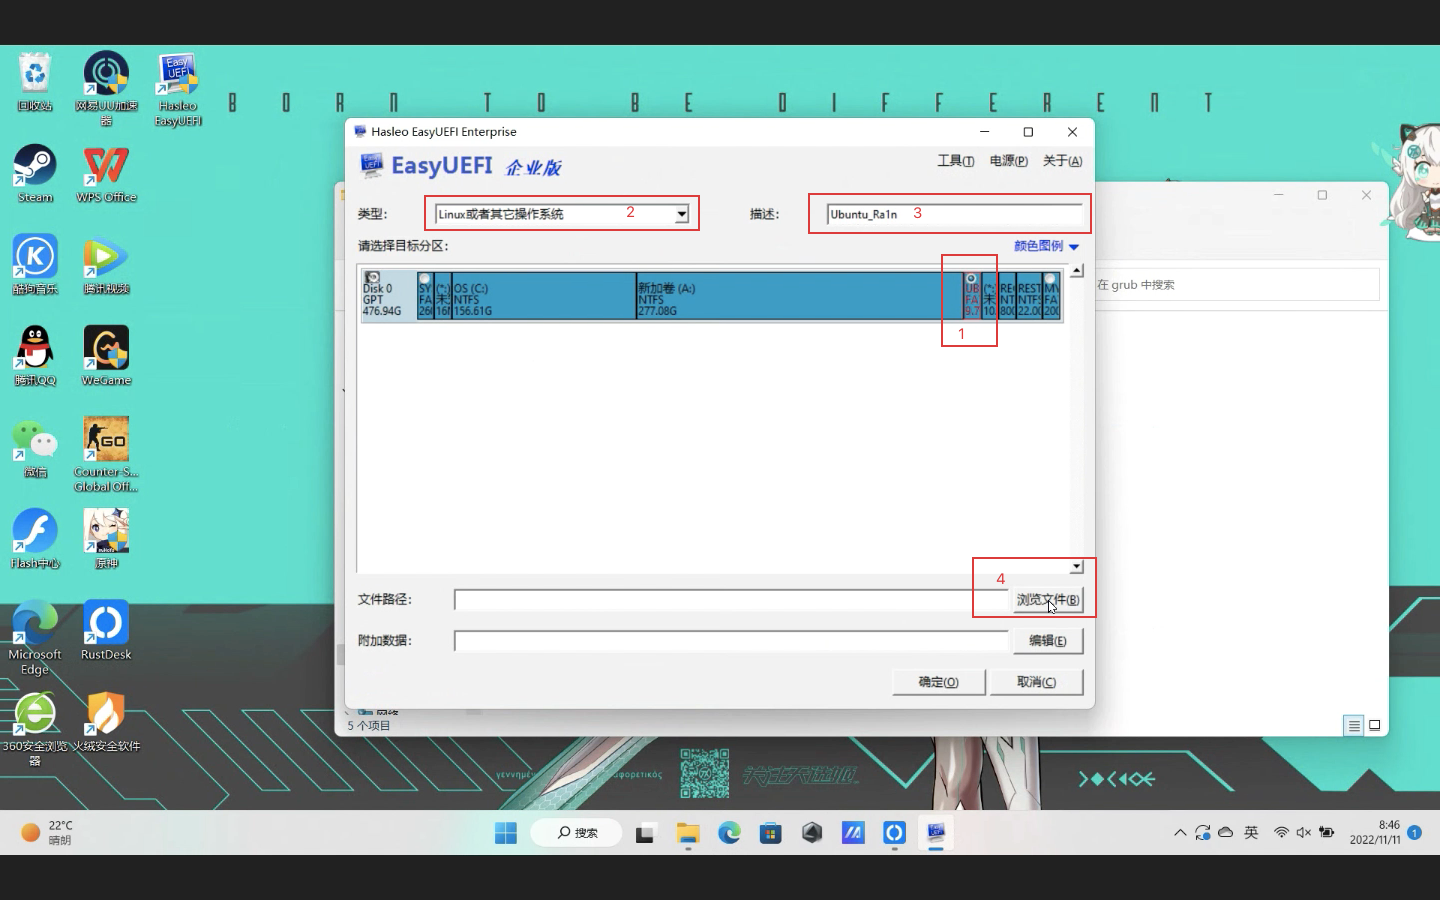Viewport: 1440px width, 900px height.
Task: Click the partition list scroll-up arrow
Action: click(1077, 271)
